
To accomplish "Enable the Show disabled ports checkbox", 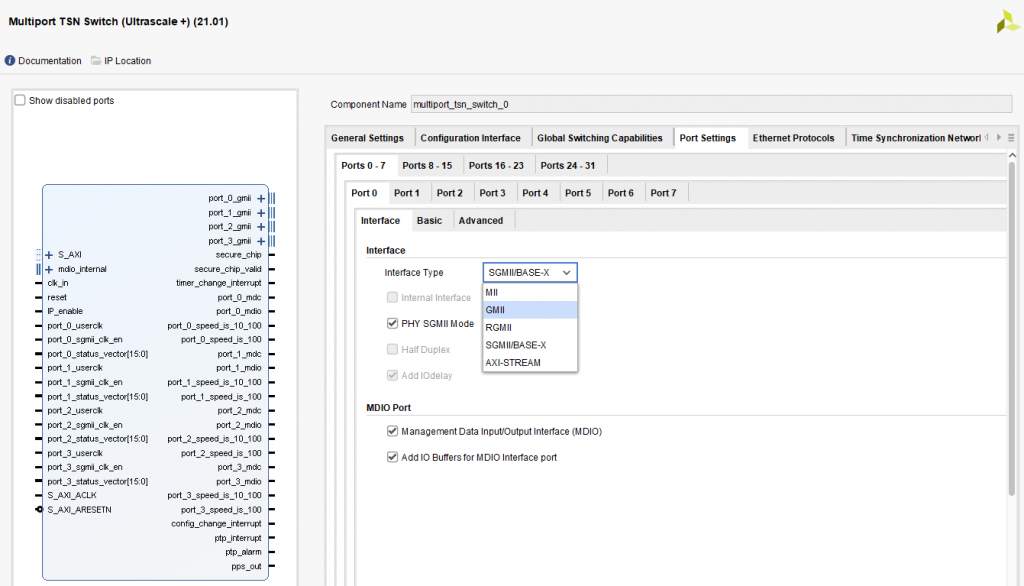I will (20, 100).
